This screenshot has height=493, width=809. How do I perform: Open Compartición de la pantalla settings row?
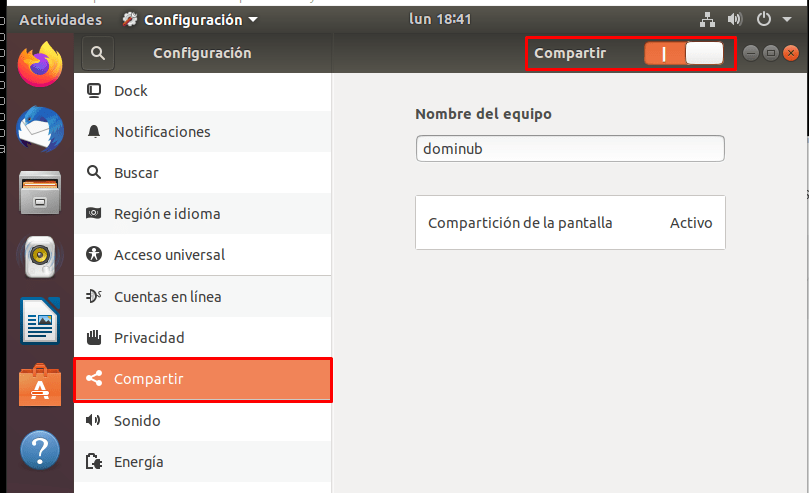point(569,223)
